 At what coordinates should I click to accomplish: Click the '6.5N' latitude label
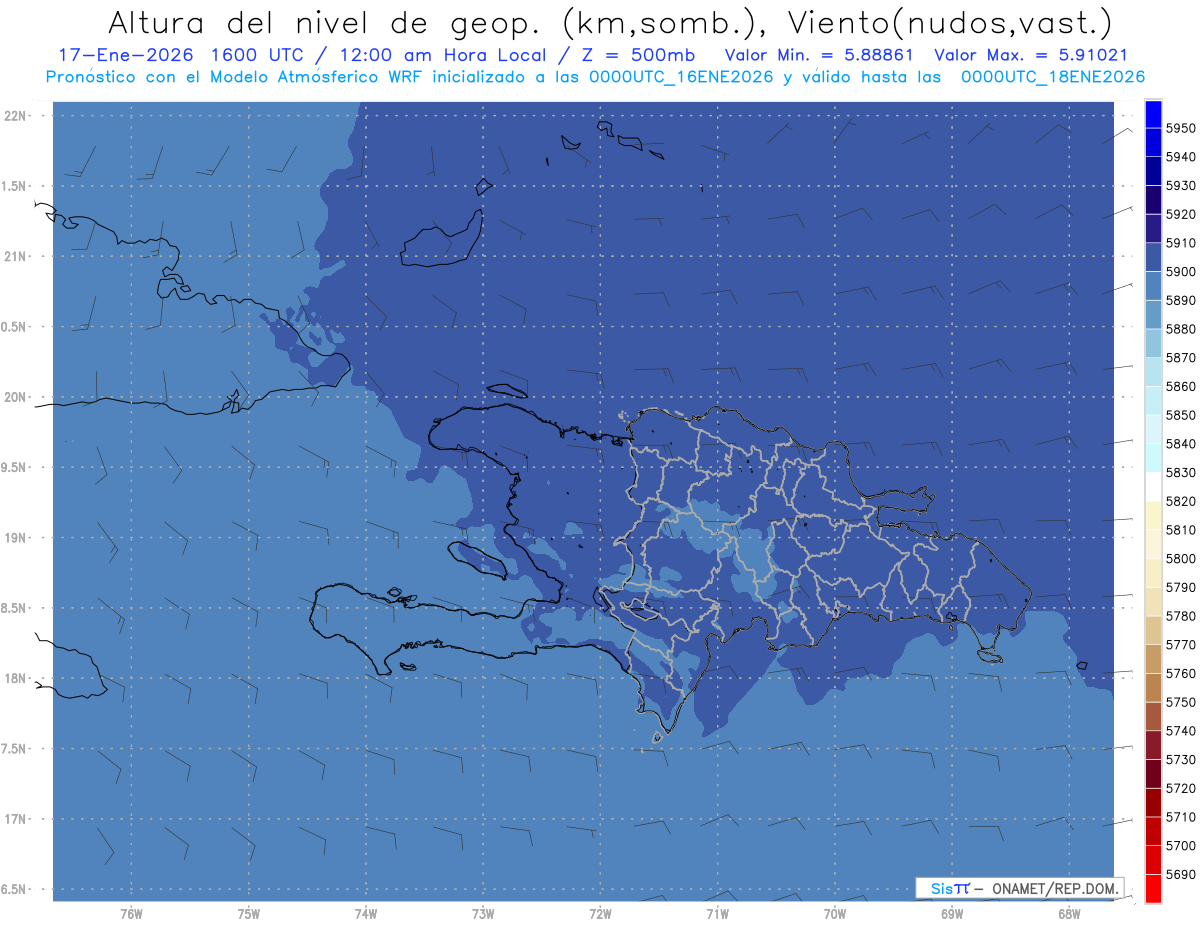[14, 889]
